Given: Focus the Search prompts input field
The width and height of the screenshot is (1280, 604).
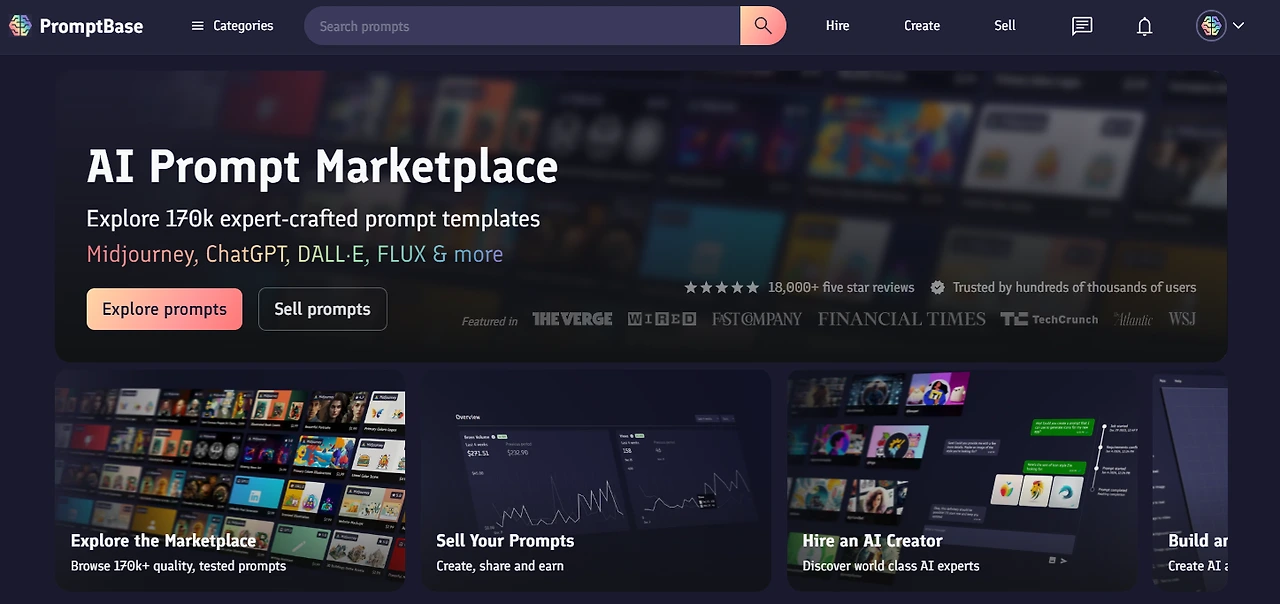Looking at the screenshot, I should point(522,26).
